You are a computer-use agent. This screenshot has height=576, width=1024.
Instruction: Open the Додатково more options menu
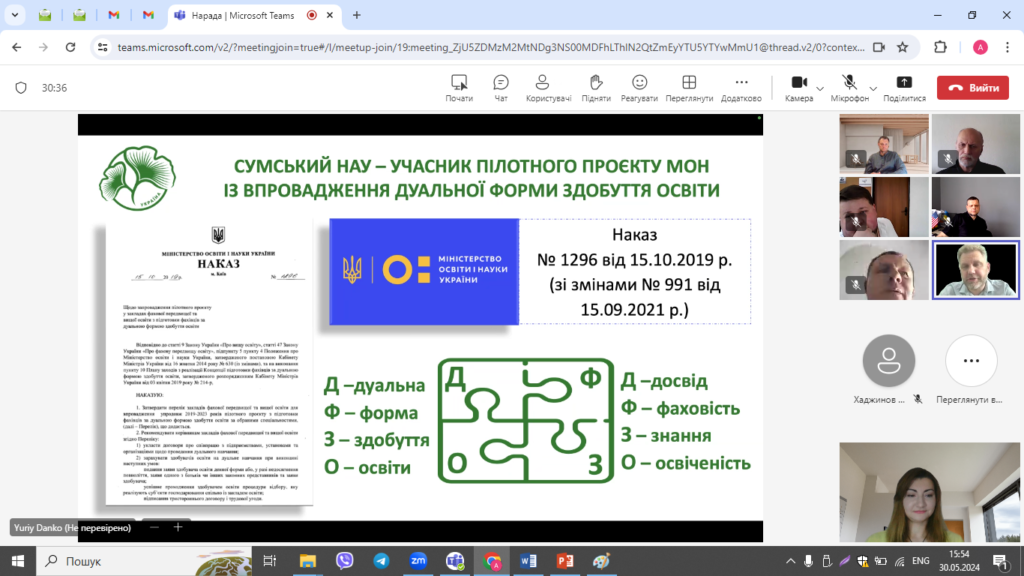coord(741,87)
